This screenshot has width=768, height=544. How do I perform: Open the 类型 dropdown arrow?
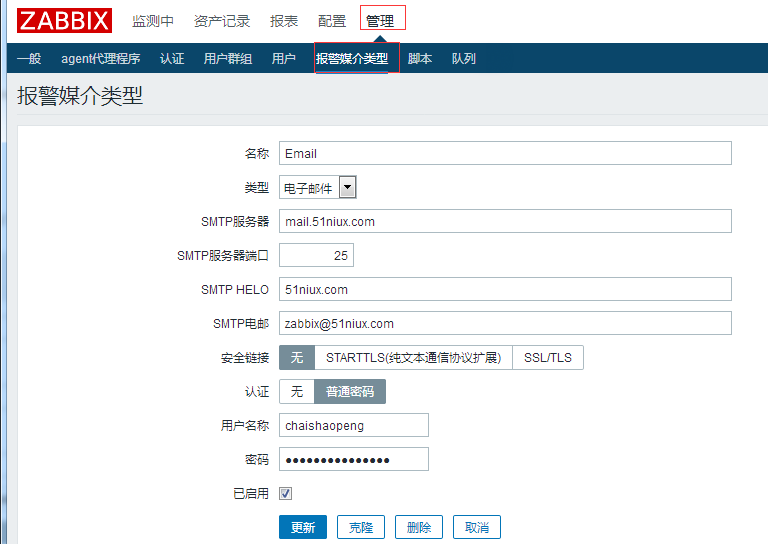tap(347, 187)
